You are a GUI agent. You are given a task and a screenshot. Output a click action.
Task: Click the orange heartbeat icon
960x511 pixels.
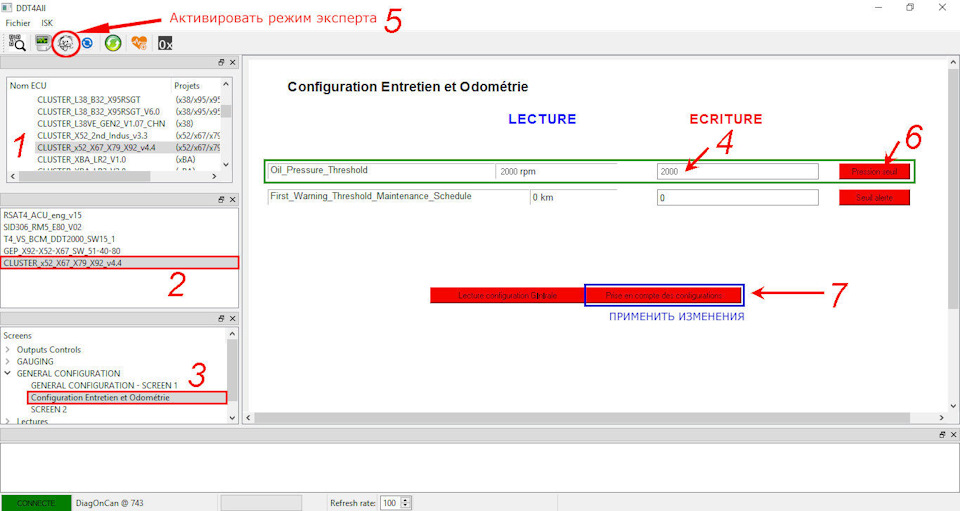pyautogui.click(x=139, y=43)
